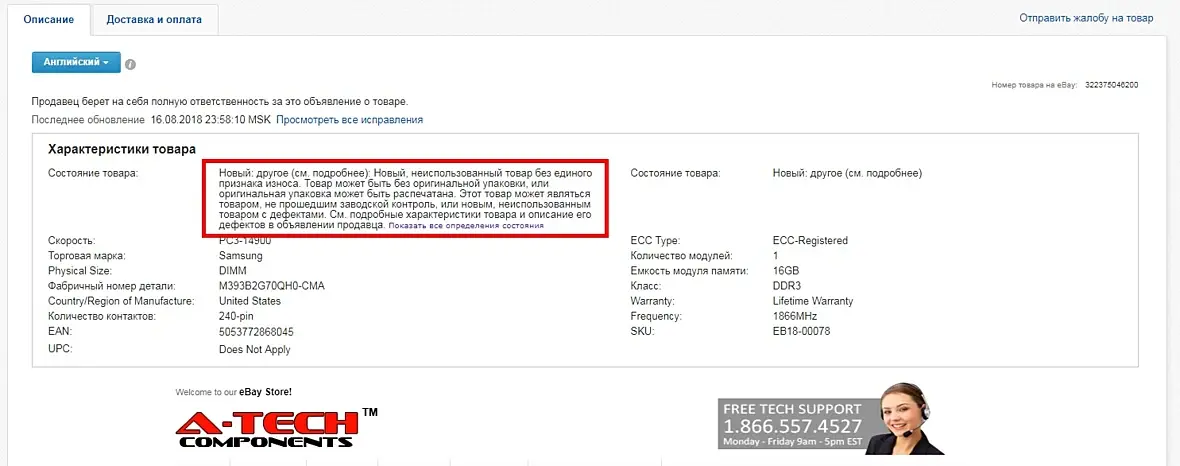Image resolution: width=1180 pixels, height=466 pixels.
Task: Click the support agent photo with headset
Action: [914, 418]
